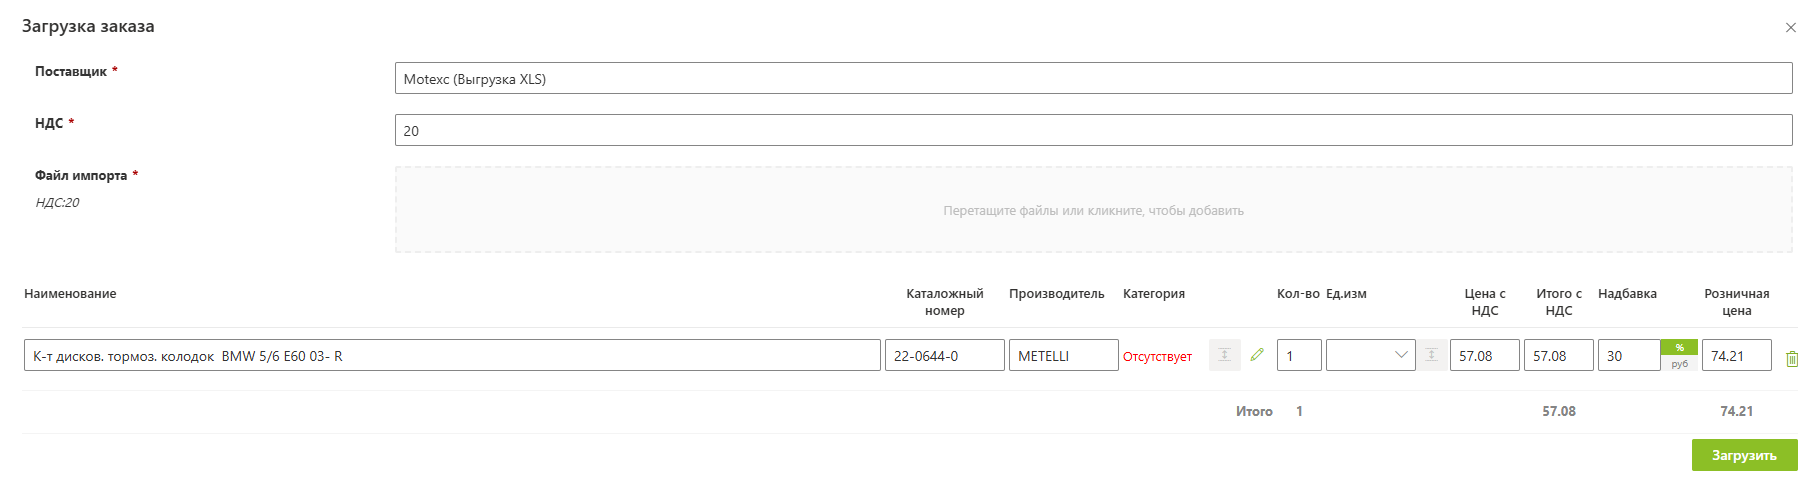Delete the row with the trash icon

point(1792,358)
